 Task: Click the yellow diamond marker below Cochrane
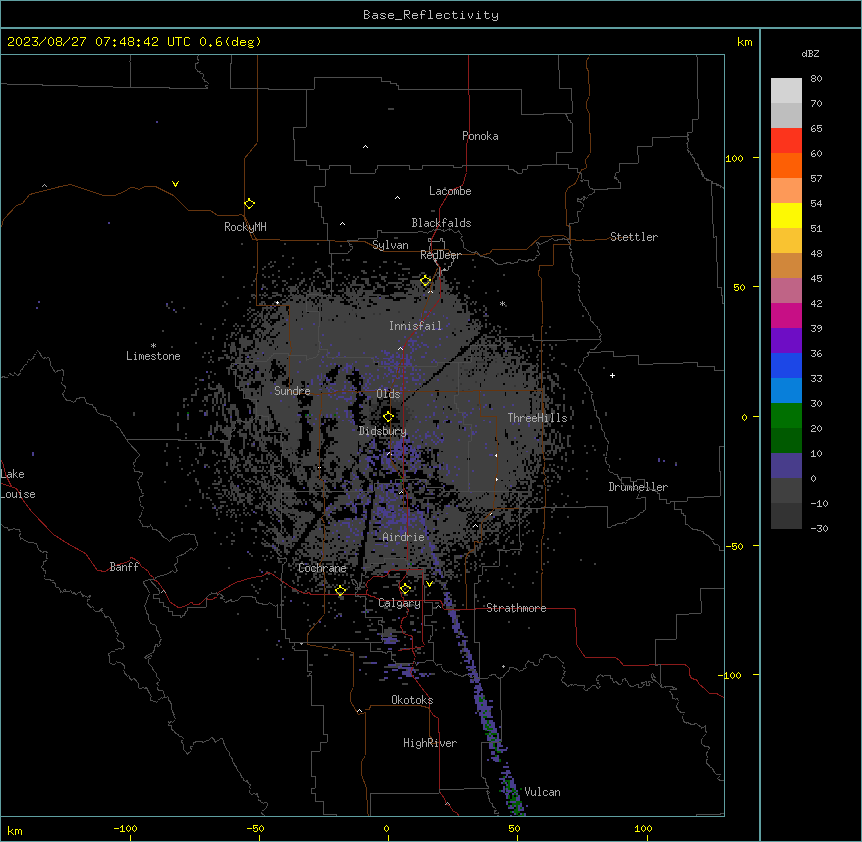[x=340, y=591]
